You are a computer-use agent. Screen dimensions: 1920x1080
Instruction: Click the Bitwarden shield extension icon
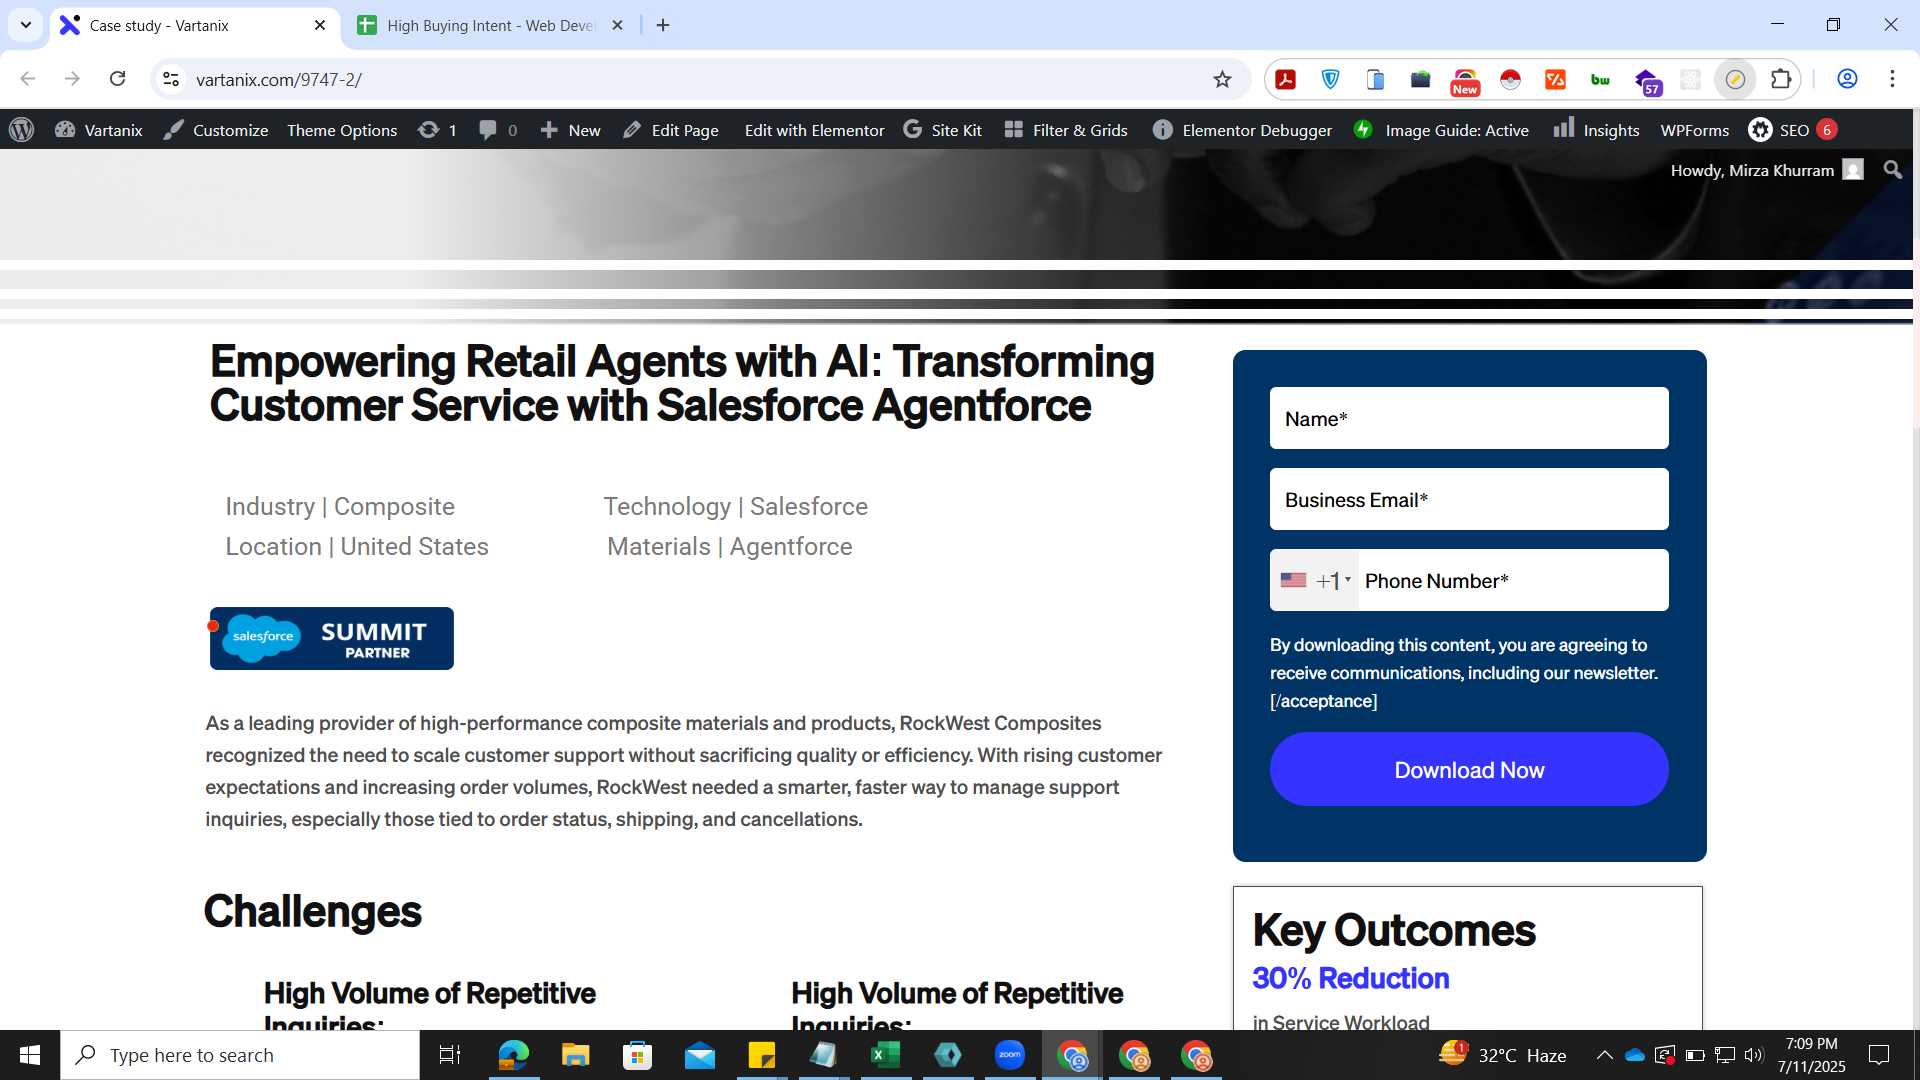coord(1331,79)
